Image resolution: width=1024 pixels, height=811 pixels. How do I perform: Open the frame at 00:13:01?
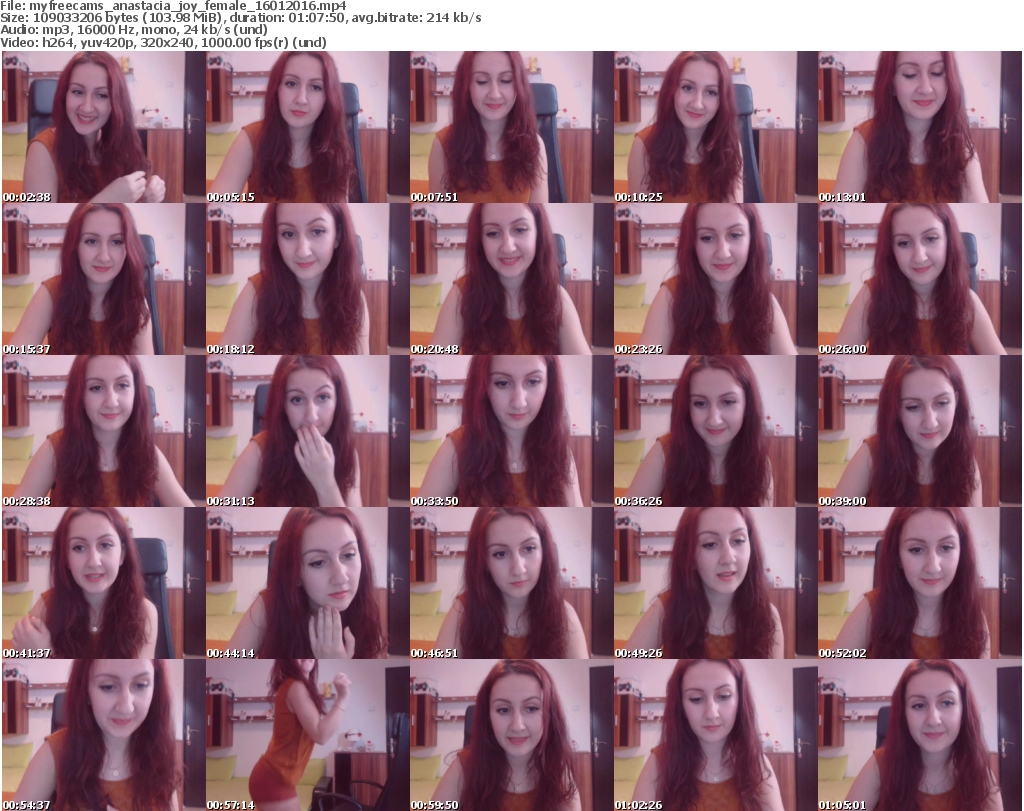click(920, 127)
